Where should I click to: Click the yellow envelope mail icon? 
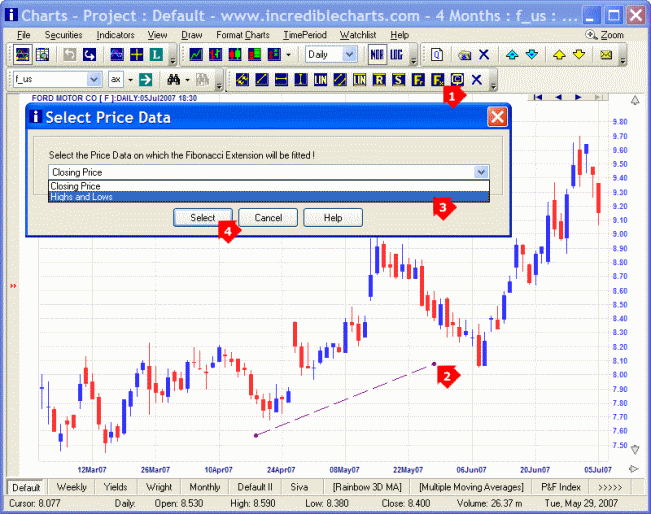click(x=606, y=54)
